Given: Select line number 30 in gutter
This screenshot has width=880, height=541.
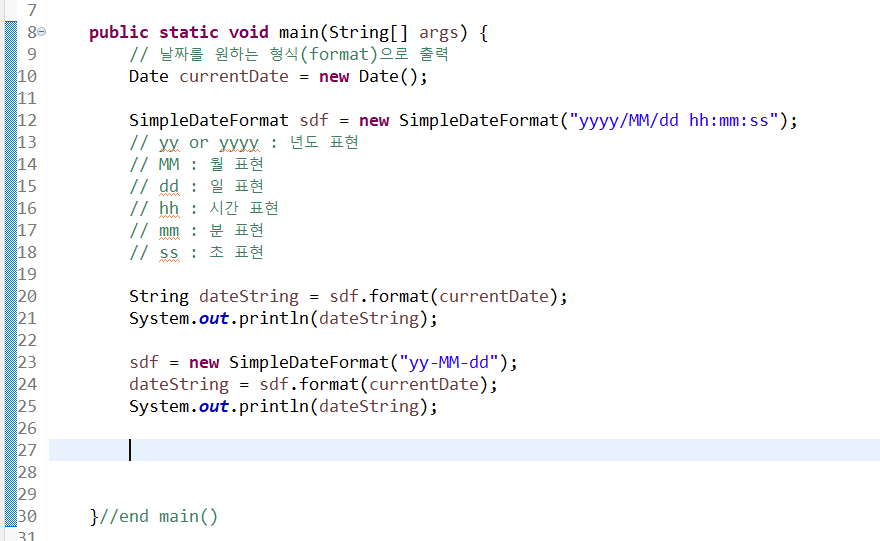Looking at the screenshot, I should [27, 516].
